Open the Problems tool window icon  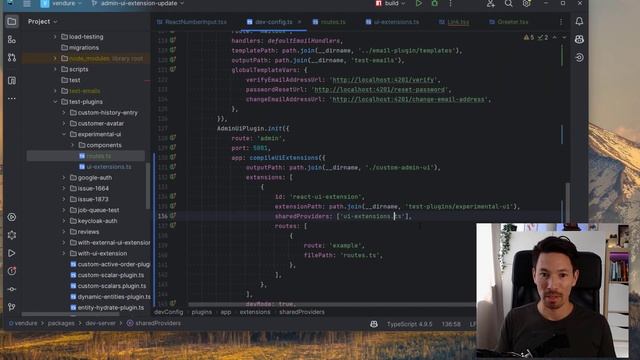12,271
